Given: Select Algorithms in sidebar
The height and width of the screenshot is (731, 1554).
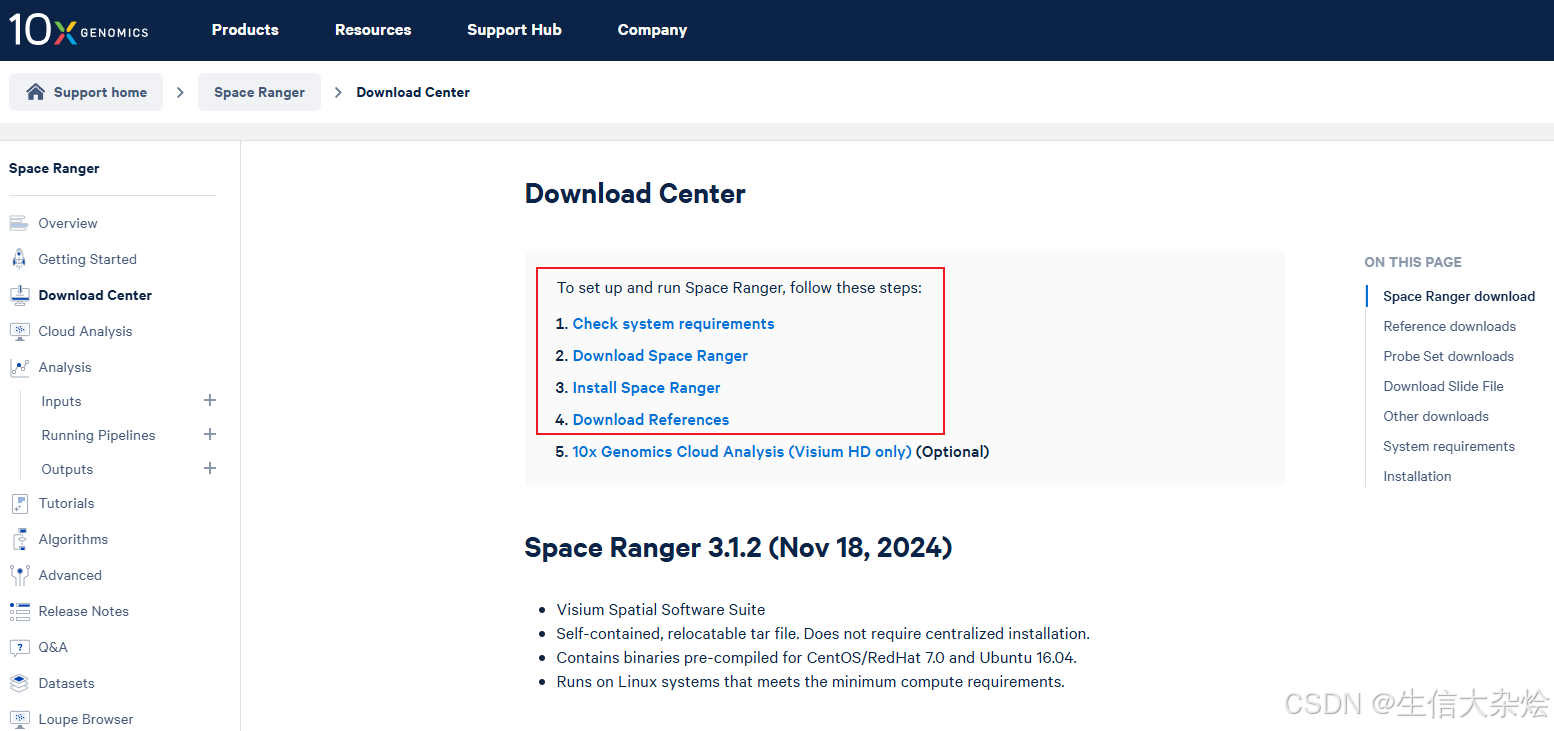Looking at the screenshot, I should click(73, 539).
